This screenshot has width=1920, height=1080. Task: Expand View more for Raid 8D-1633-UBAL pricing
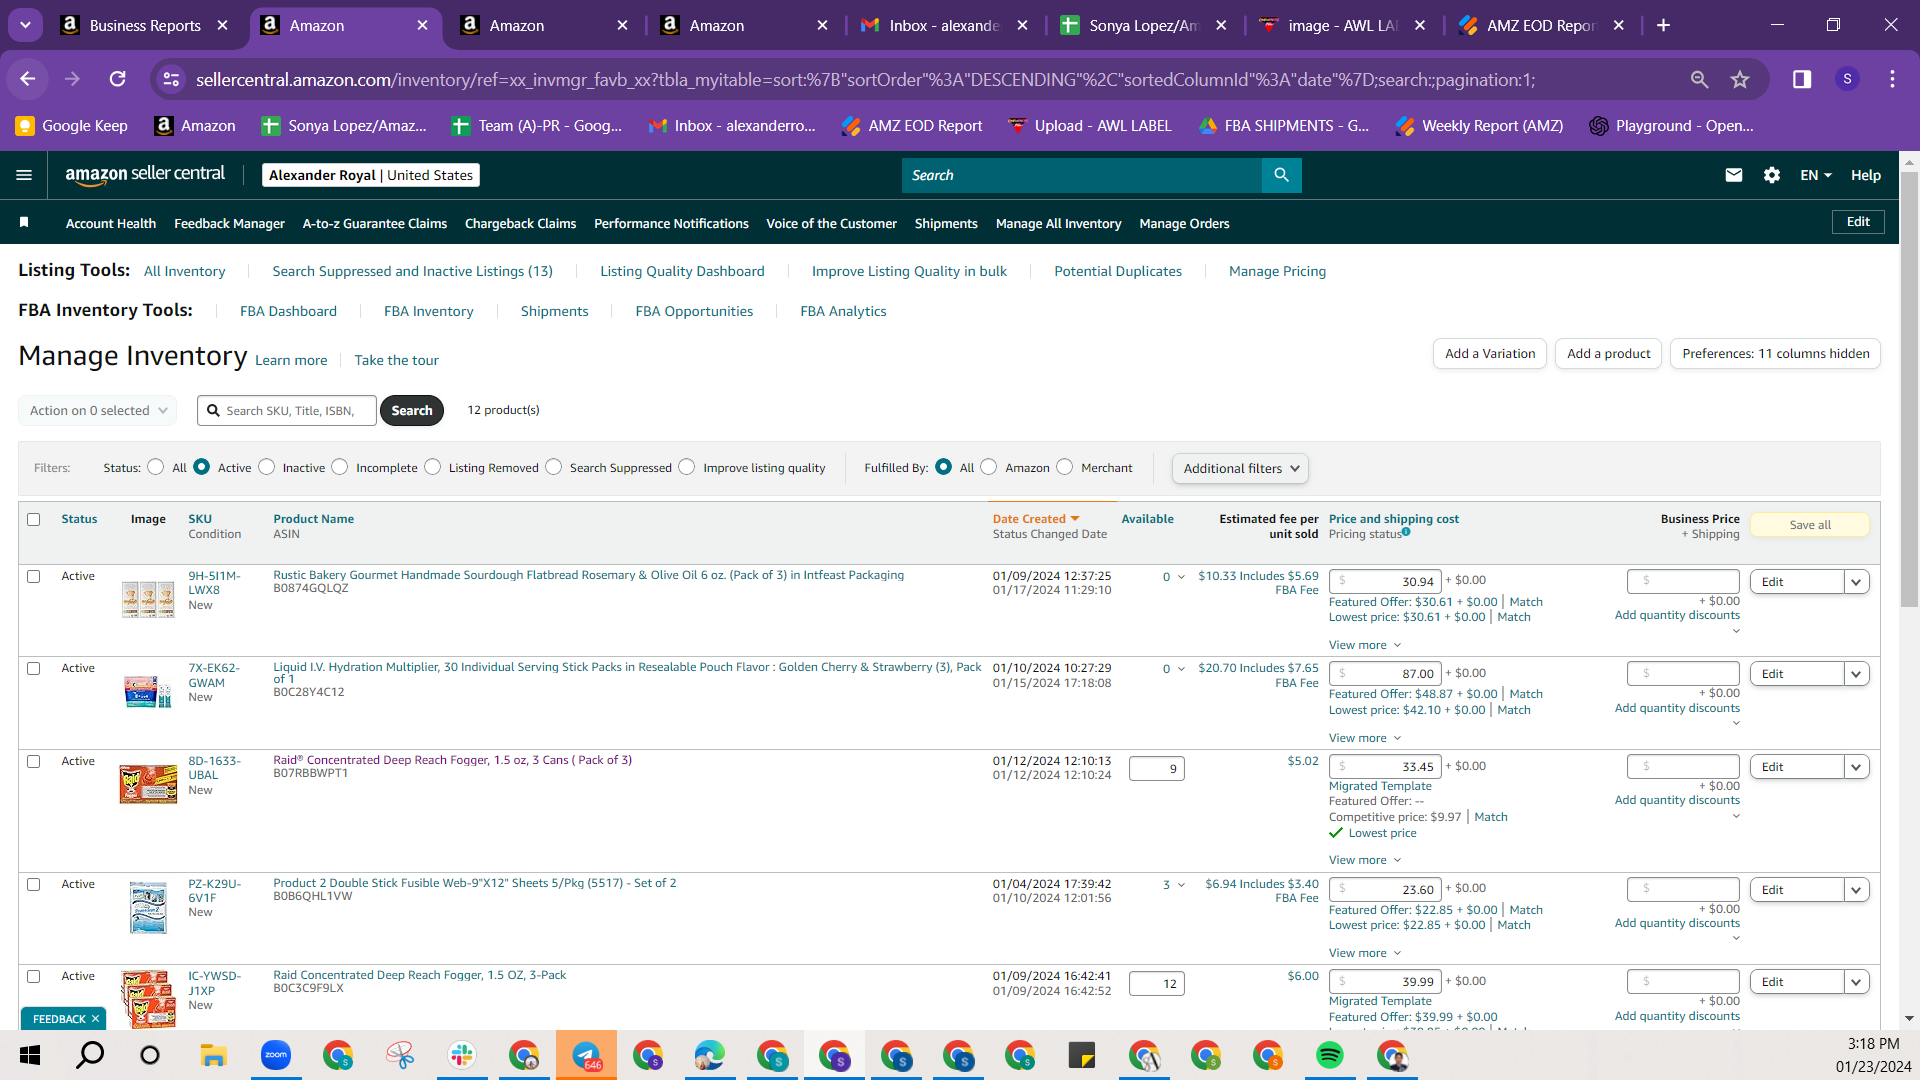tap(1365, 860)
